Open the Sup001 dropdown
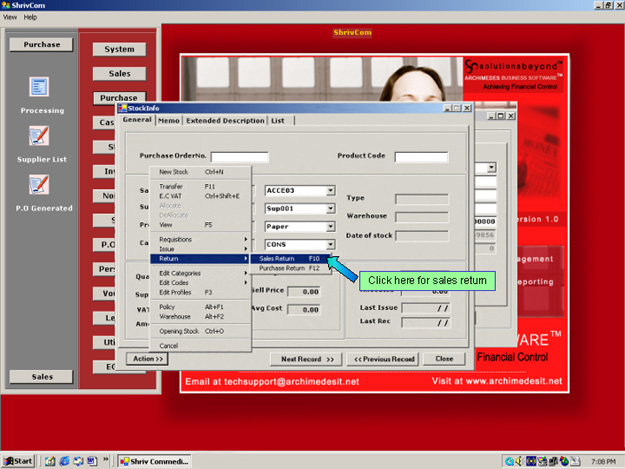This screenshot has width=625, height=469. pyautogui.click(x=330, y=208)
